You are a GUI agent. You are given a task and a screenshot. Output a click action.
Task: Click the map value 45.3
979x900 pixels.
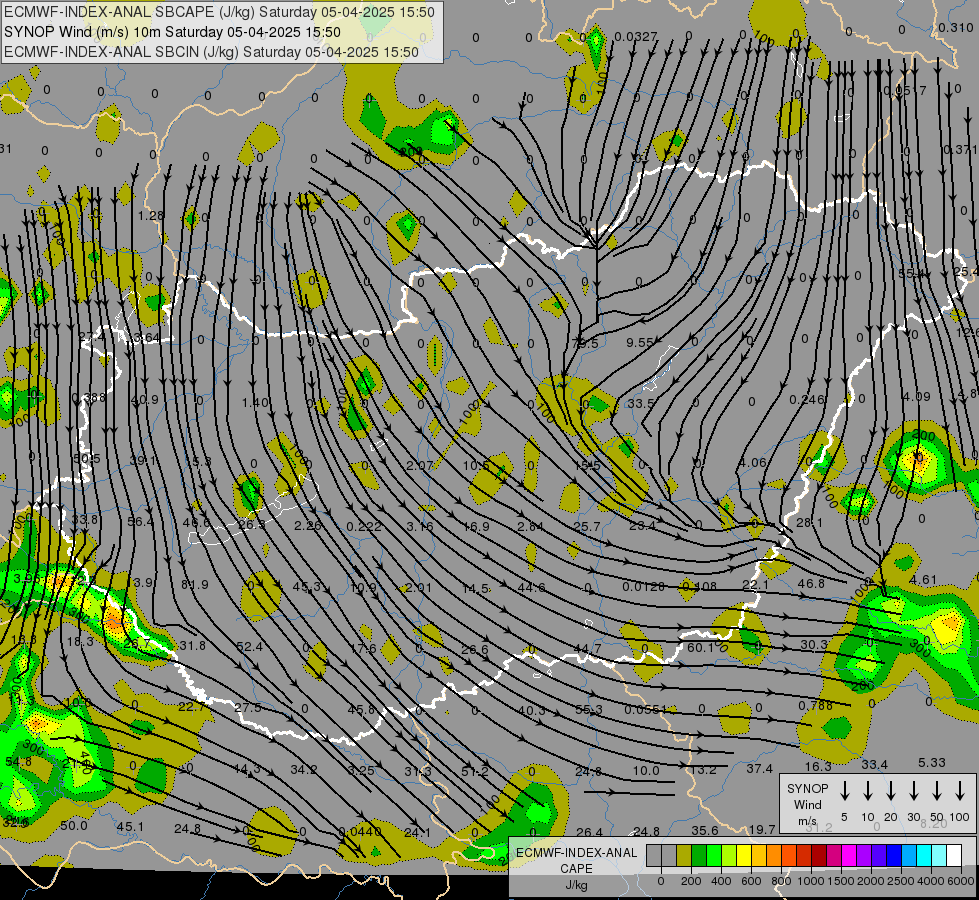[307, 586]
